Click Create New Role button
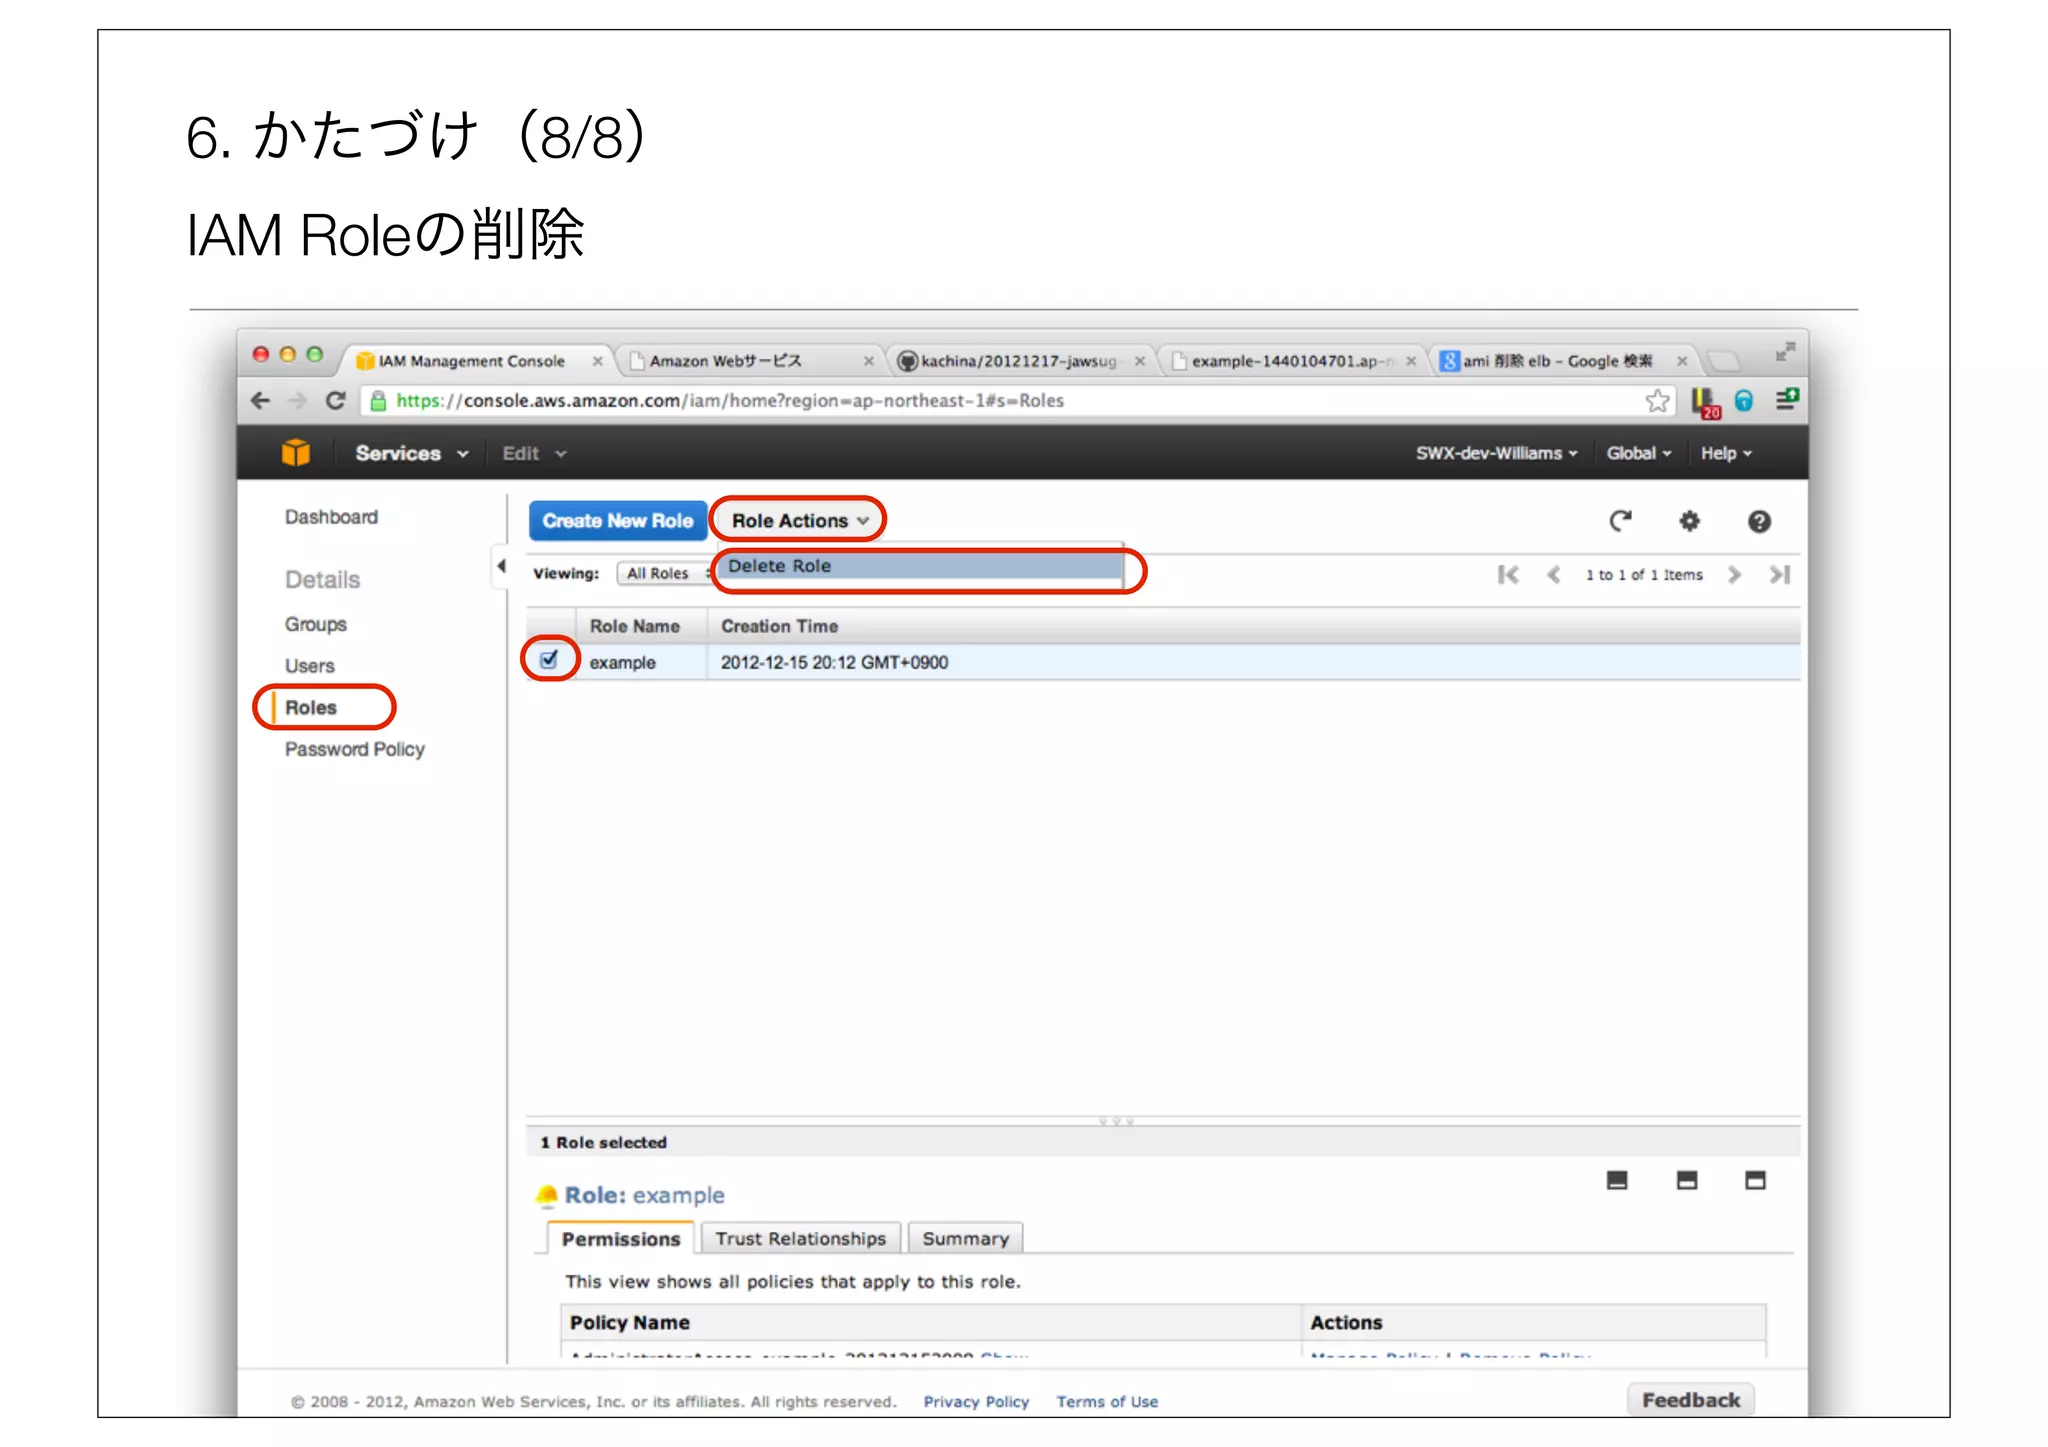This screenshot has width=2048, height=1447. click(617, 521)
